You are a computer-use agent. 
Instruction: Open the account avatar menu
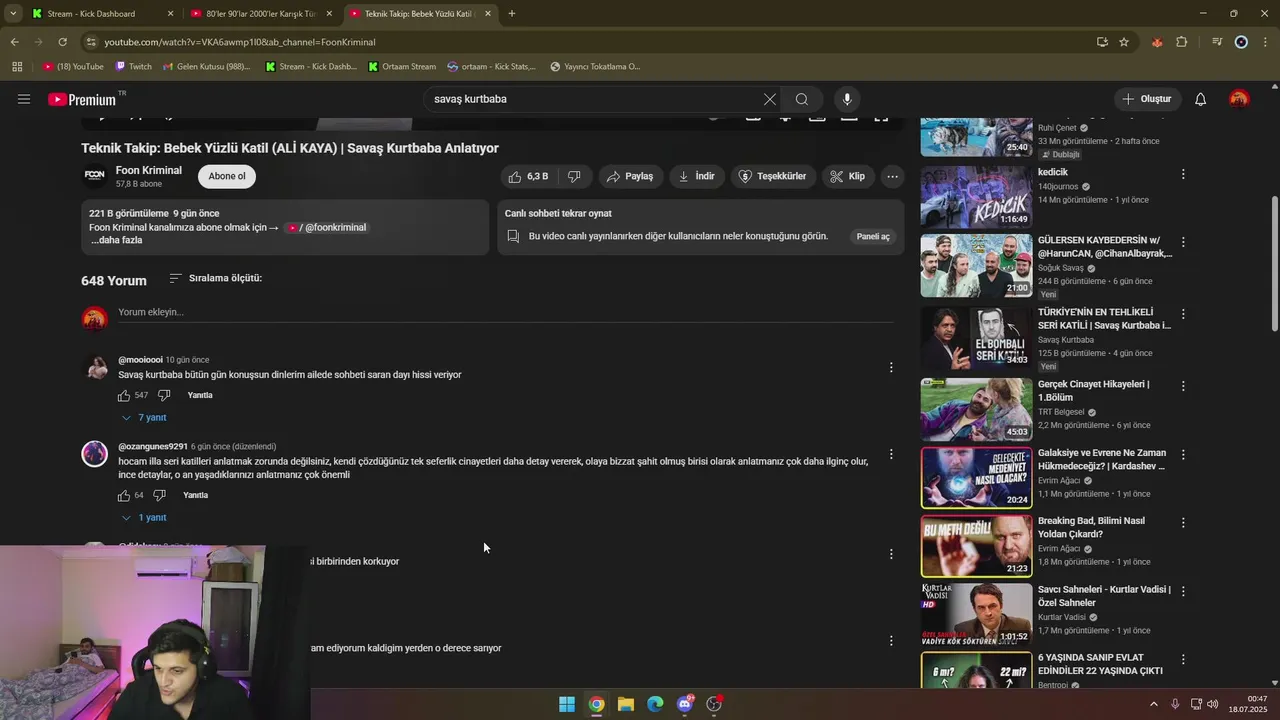[1239, 99]
